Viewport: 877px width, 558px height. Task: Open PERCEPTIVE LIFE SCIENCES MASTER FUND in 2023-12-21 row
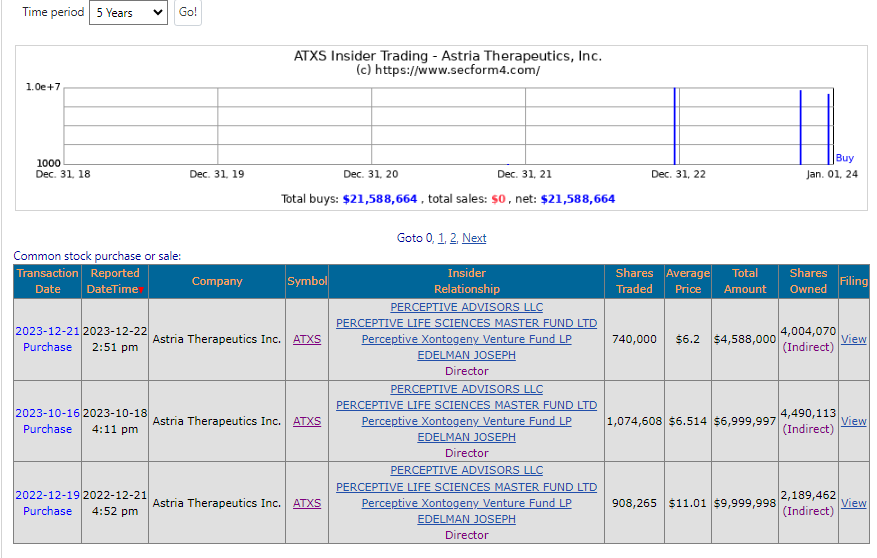point(466,323)
